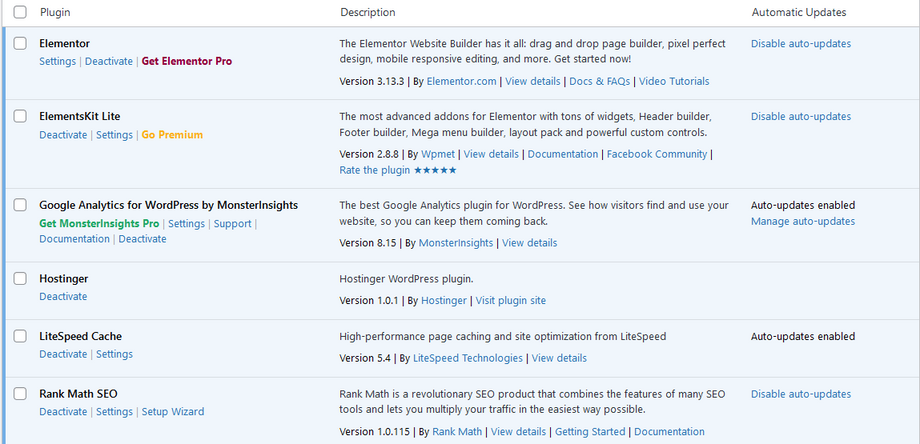
Task: Click the Rank Math SEO plugin name
Action: pyautogui.click(x=79, y=394)
